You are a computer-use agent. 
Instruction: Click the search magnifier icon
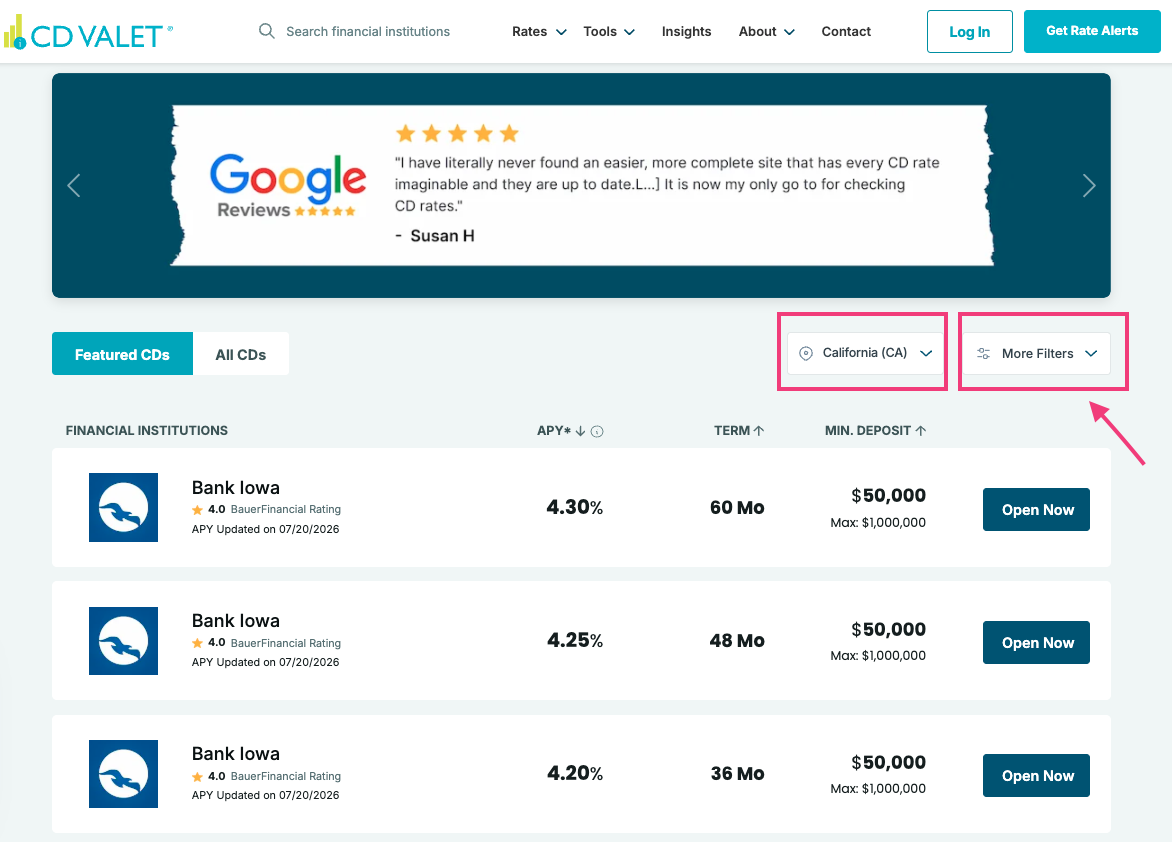coord(266,31)
